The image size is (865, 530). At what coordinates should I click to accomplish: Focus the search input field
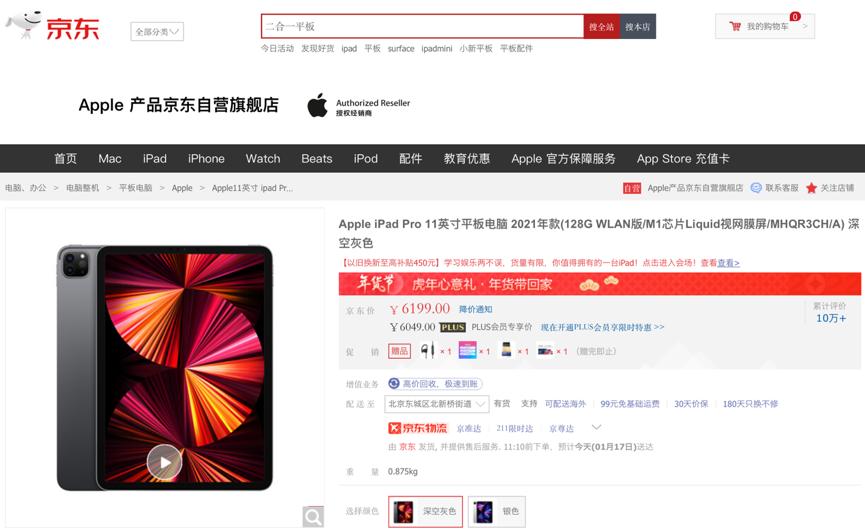[422, 26]
